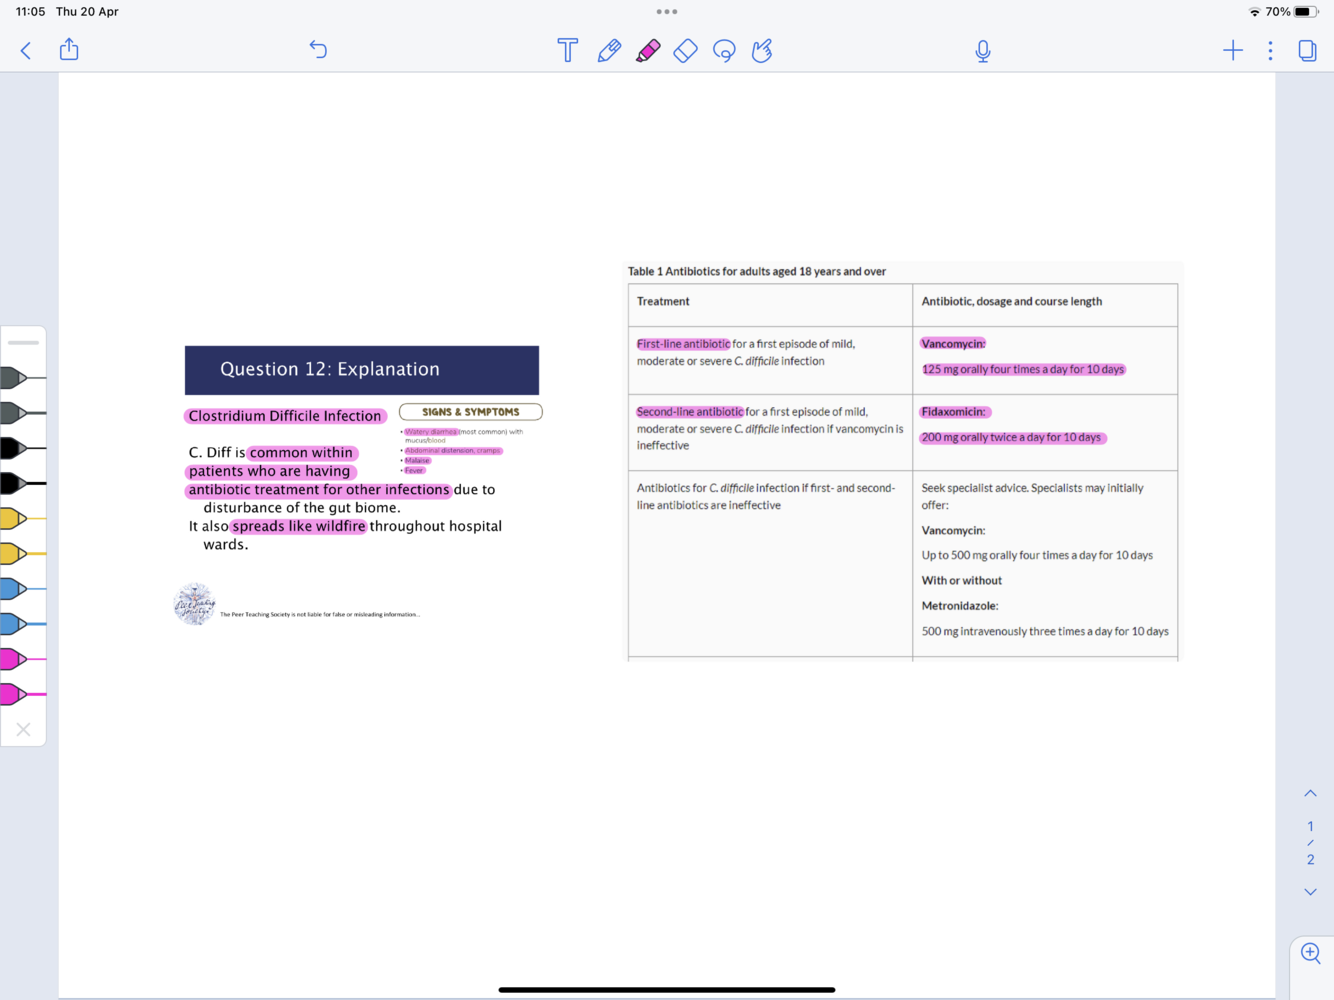1334x1000 pixels.
Task: Close the highlighter preset palette
Action: click(24, 730)
